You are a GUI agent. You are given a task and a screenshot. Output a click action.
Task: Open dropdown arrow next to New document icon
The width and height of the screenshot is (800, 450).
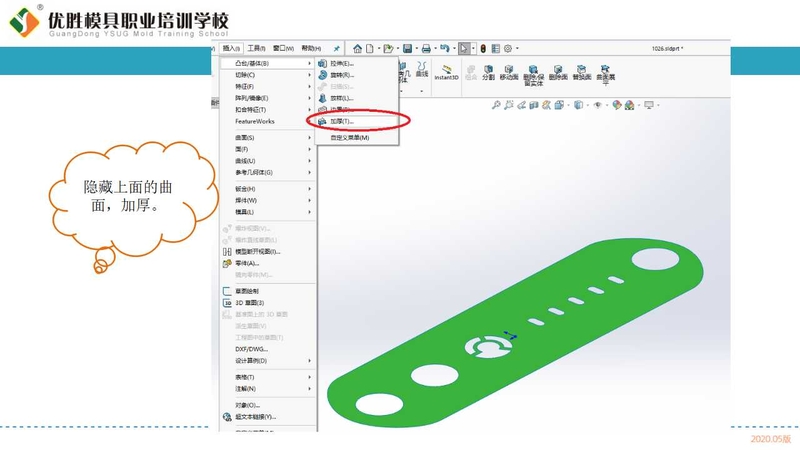coord(379,48)
